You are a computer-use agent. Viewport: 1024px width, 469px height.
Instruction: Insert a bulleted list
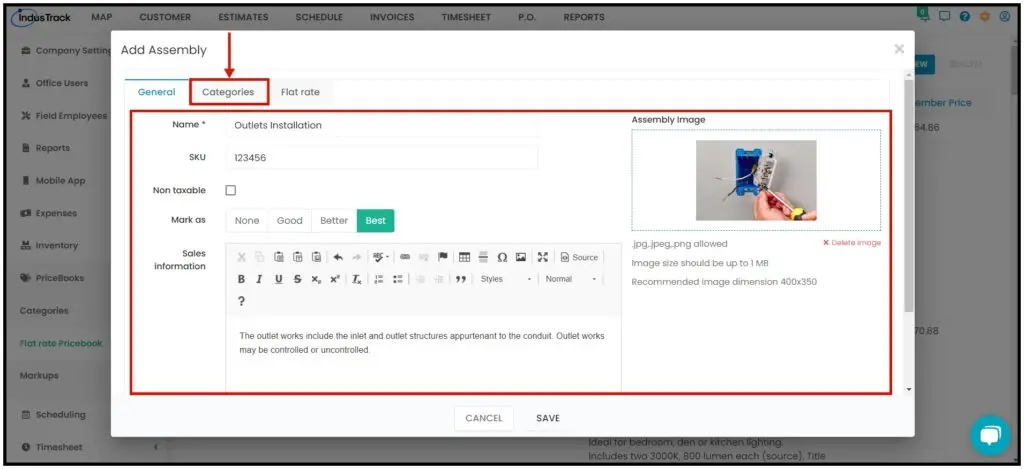397,279
